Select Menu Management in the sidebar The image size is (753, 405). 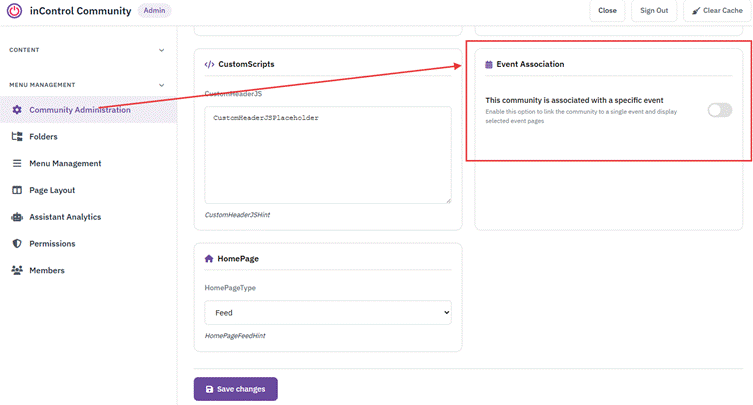click(x=88, y=163)
